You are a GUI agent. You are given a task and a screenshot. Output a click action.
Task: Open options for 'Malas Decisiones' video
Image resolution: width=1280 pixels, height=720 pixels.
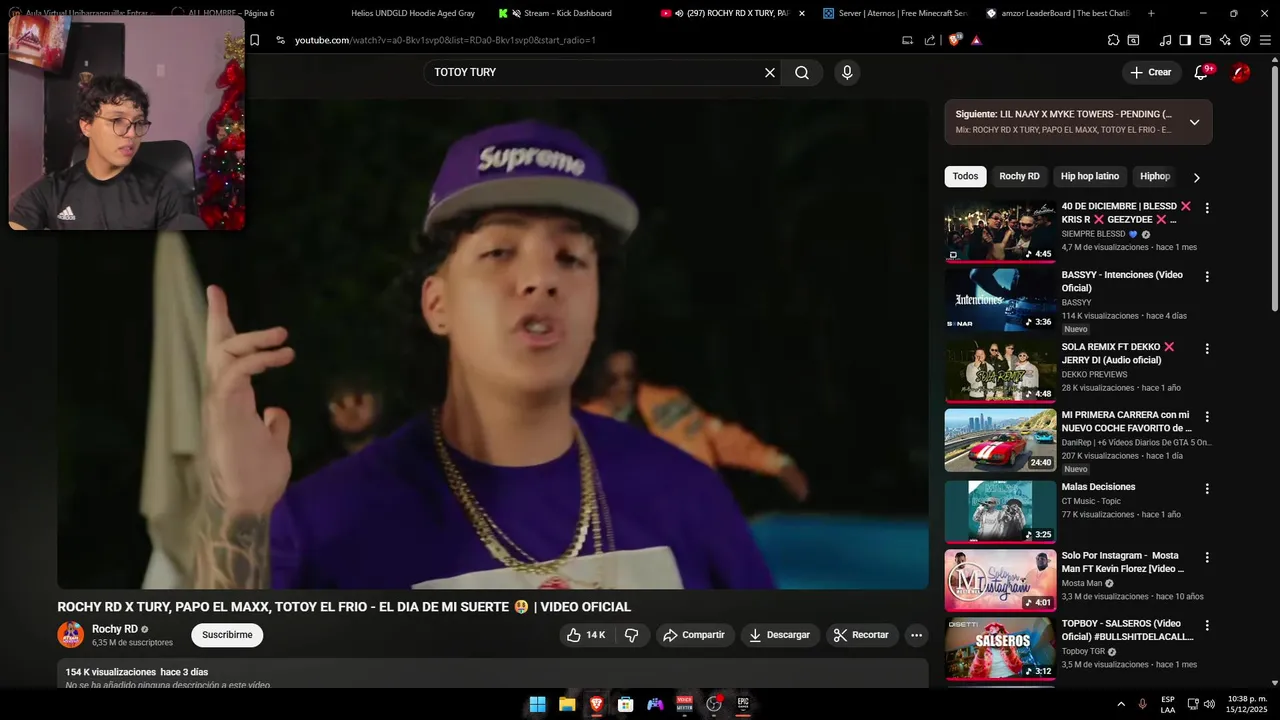(x=1207, y=489)
